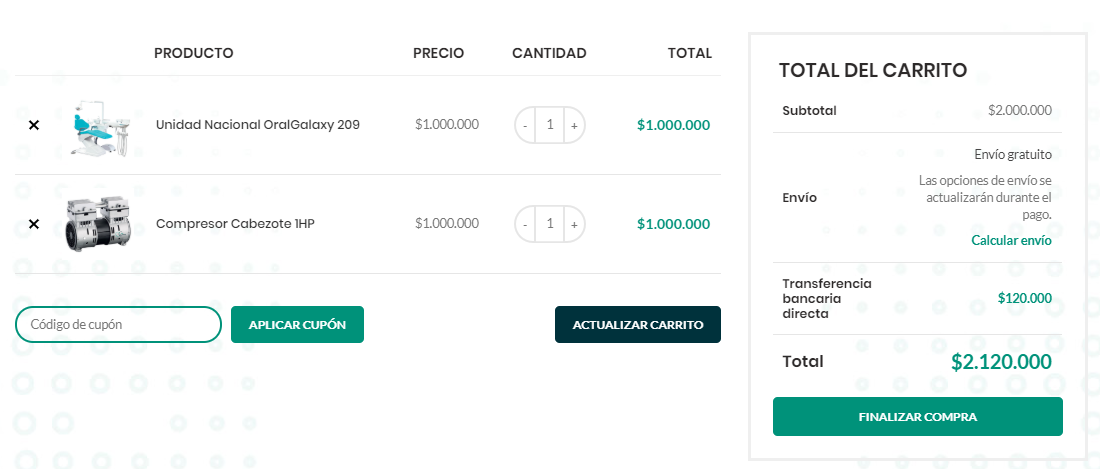Image resolution: width=1100 pixels, height=469 pixels.
Task: Increase quantity of Compresor Cabezote 1HP
Action: pyautogui.click(x=575, y=224)
